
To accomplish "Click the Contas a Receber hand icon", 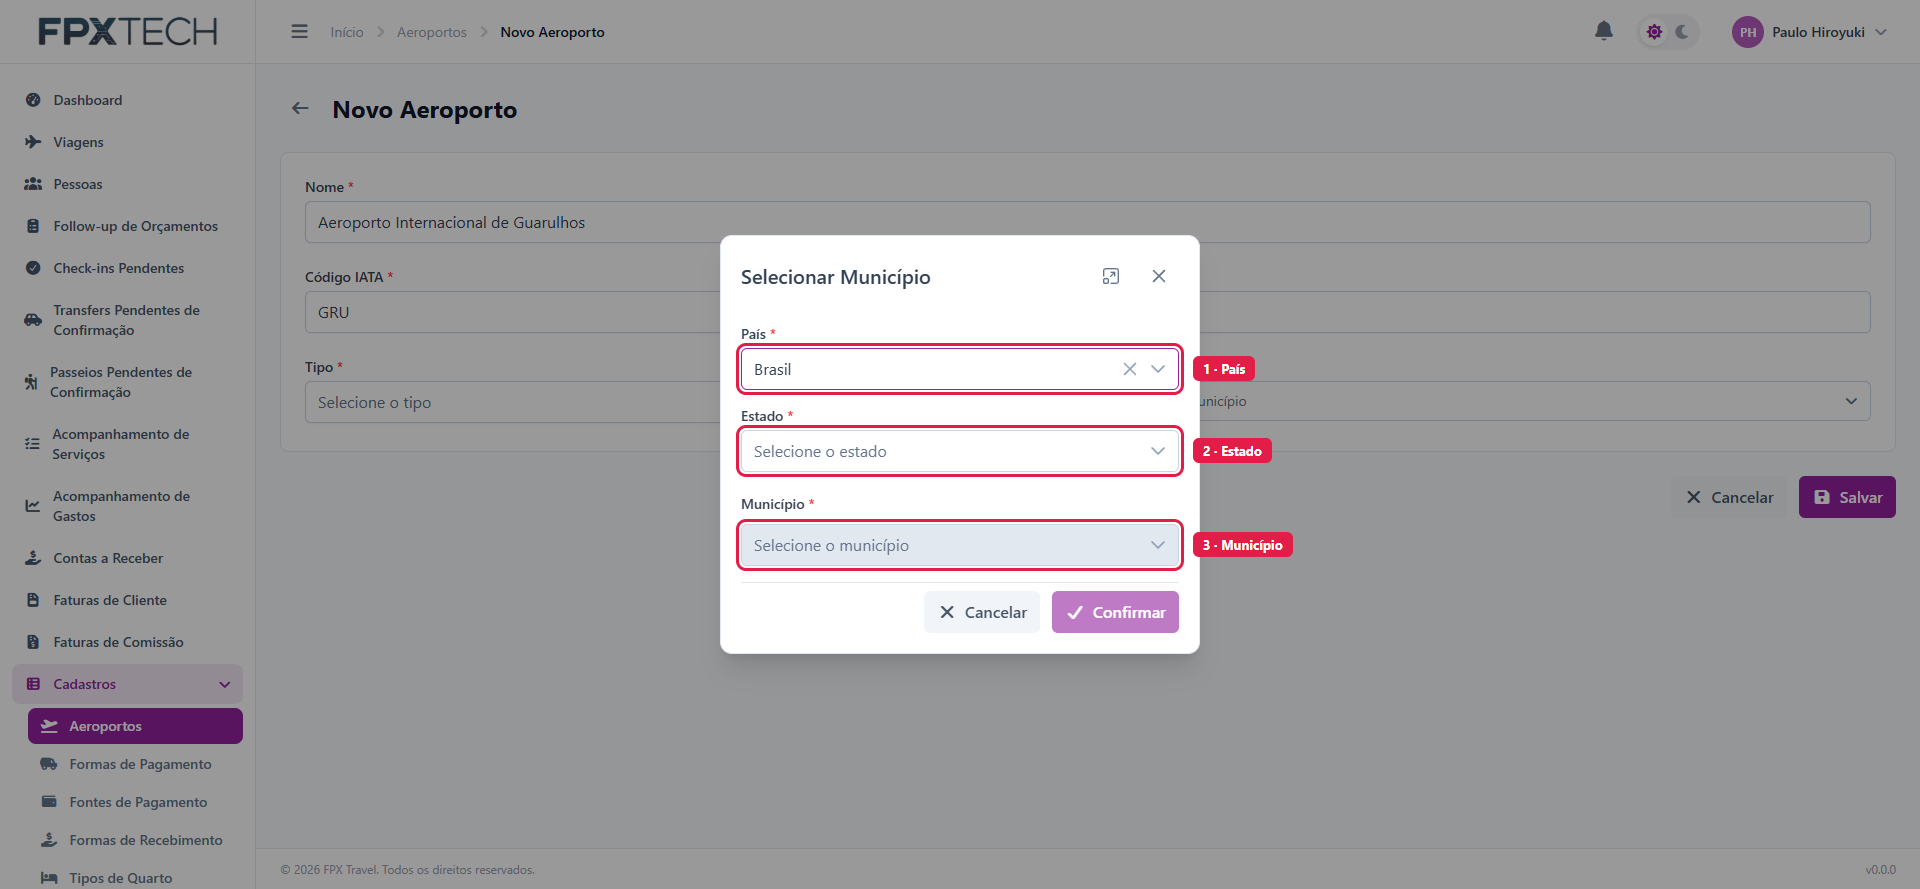I will (33, 558).
